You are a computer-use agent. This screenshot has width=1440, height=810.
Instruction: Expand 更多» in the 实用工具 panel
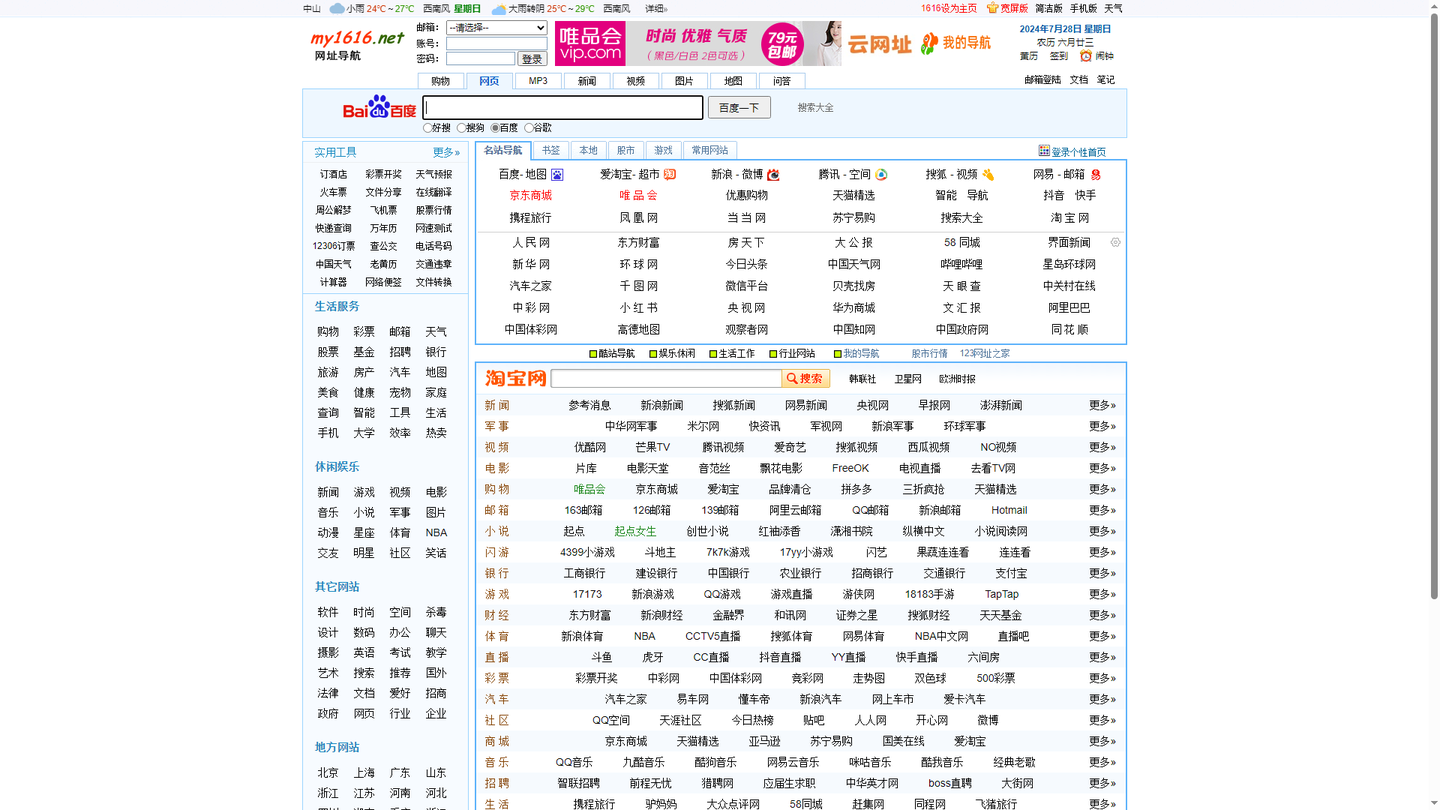(446, 152)
